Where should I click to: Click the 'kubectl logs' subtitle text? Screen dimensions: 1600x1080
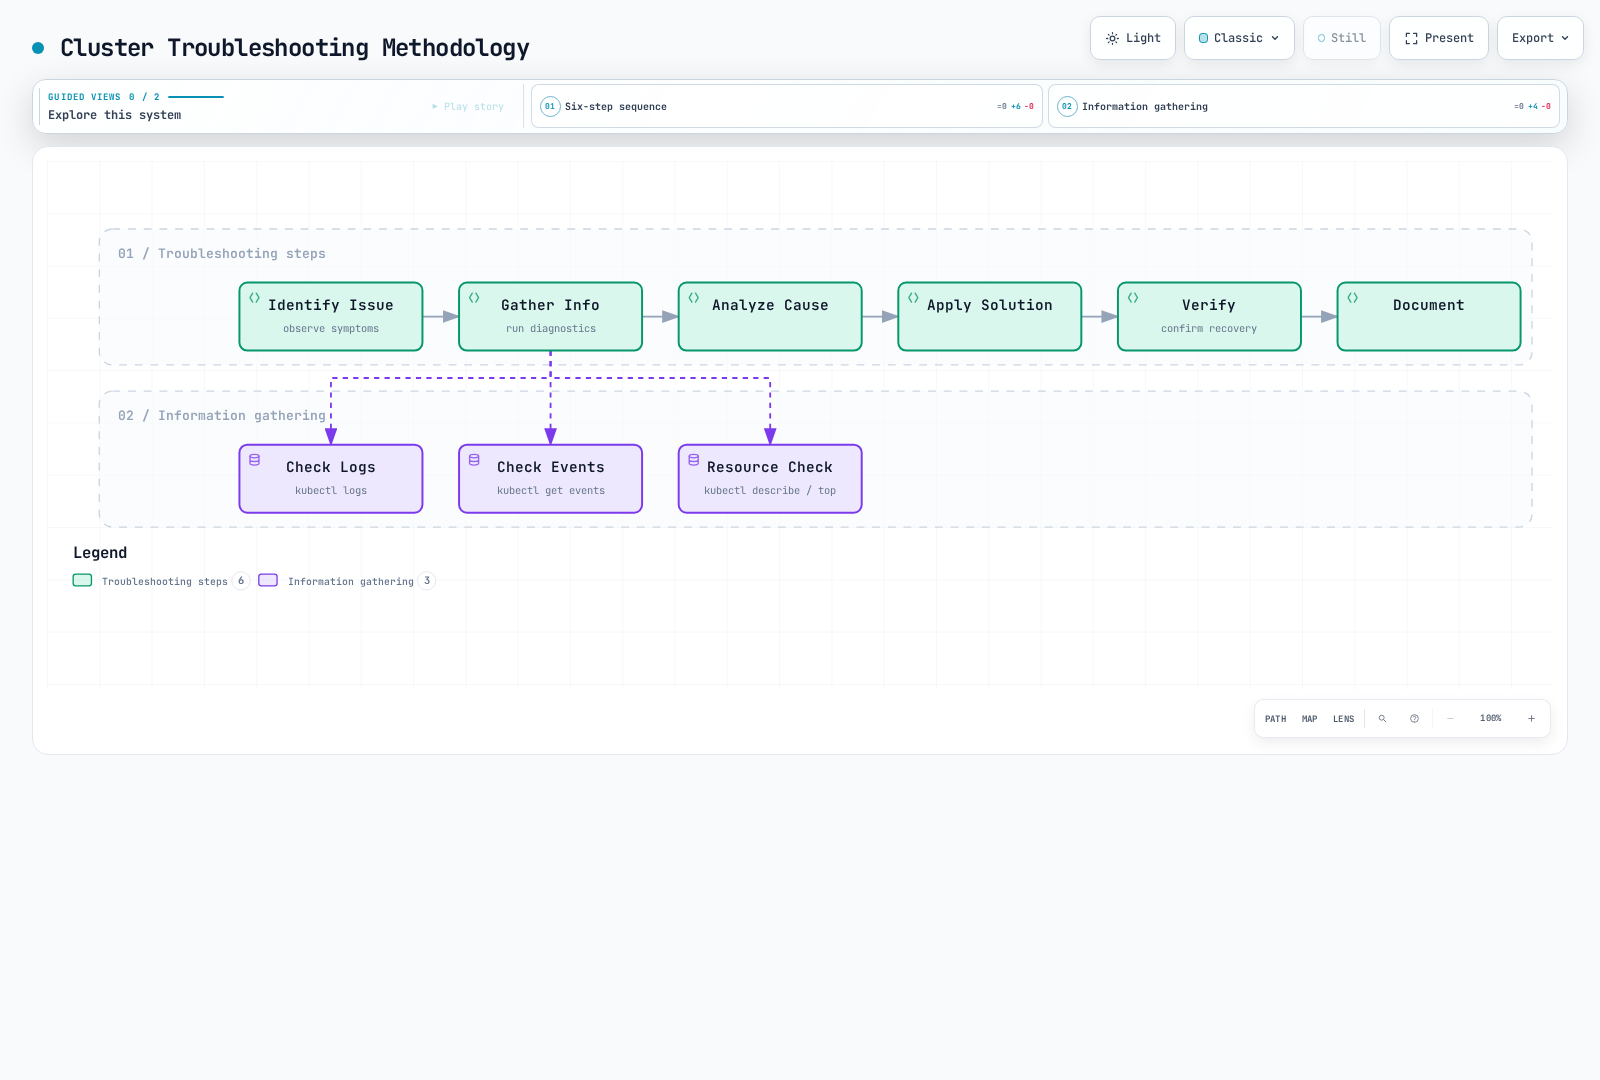331,491
